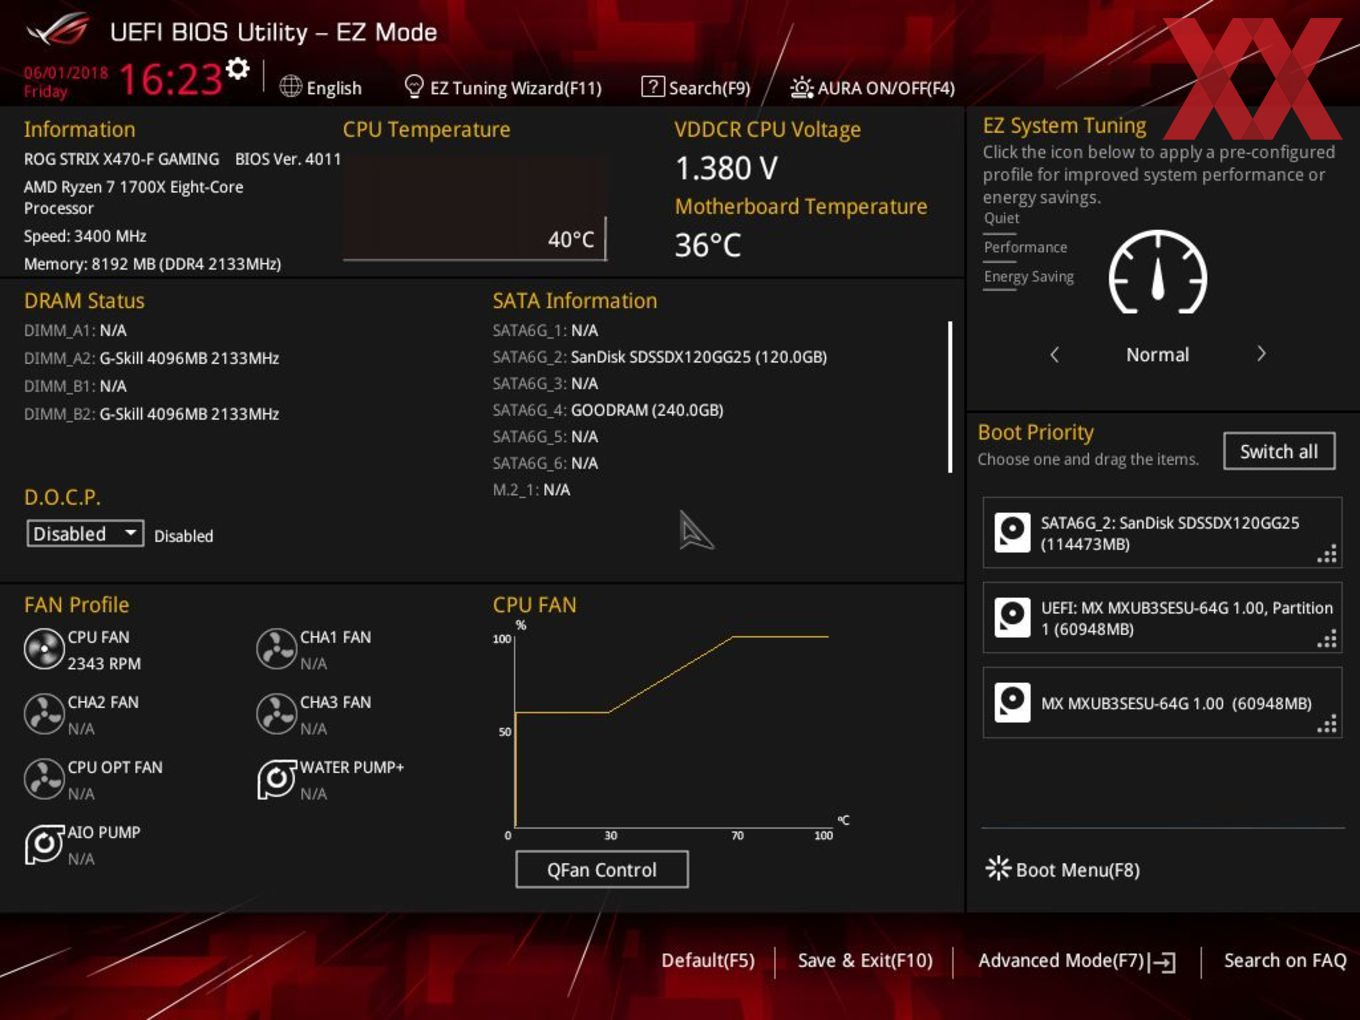1360x1020 pixels.
Task: Select SATA6G_2: SanDisk SDSSDX120GG25 boot entry
Action: point(1162,533)
